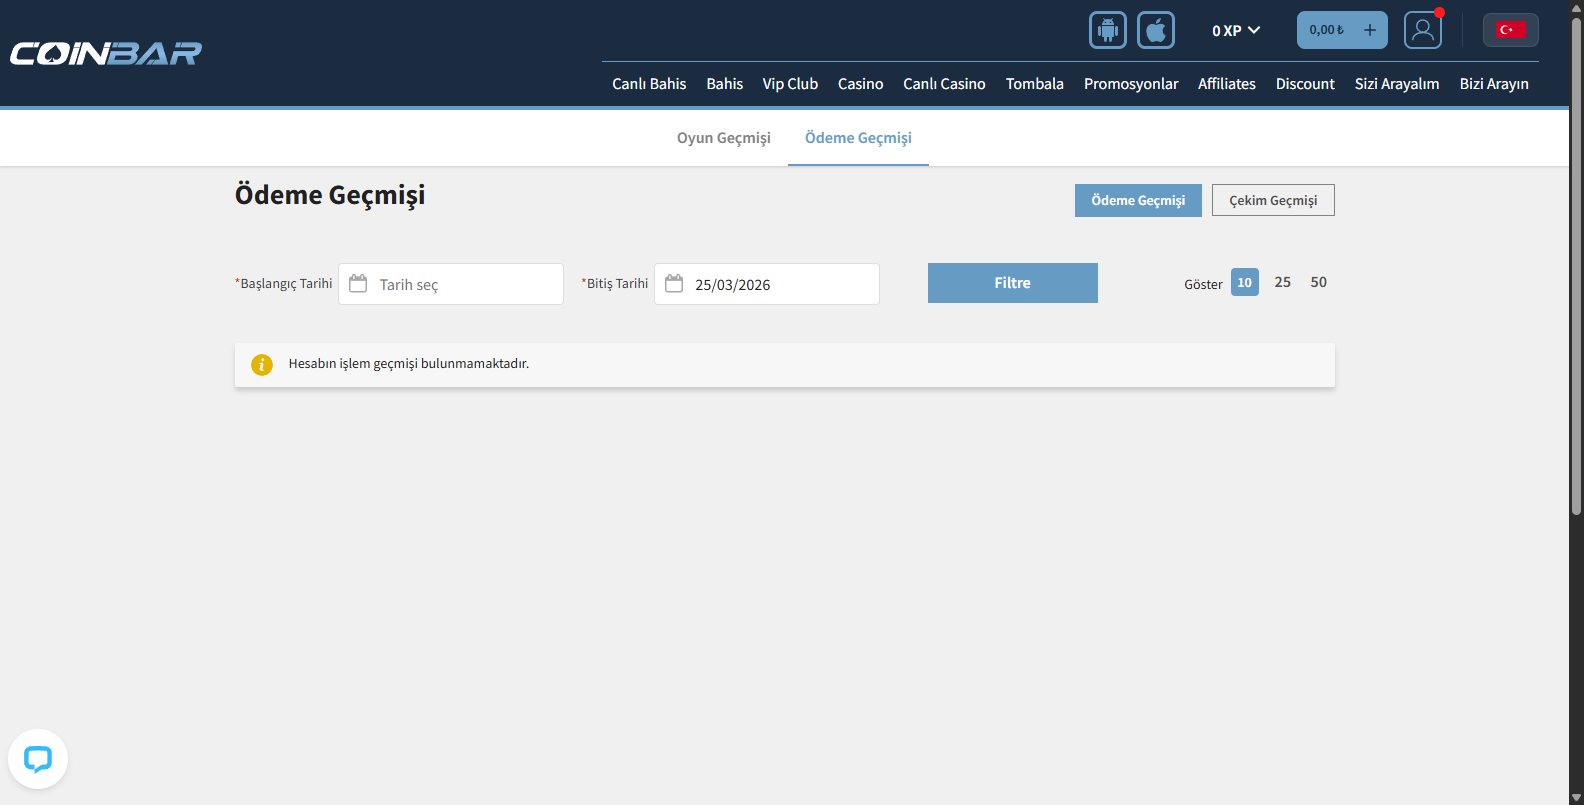Click the Coinbar logo
Screen dimensions: 1584x805
tap(106, 53)
